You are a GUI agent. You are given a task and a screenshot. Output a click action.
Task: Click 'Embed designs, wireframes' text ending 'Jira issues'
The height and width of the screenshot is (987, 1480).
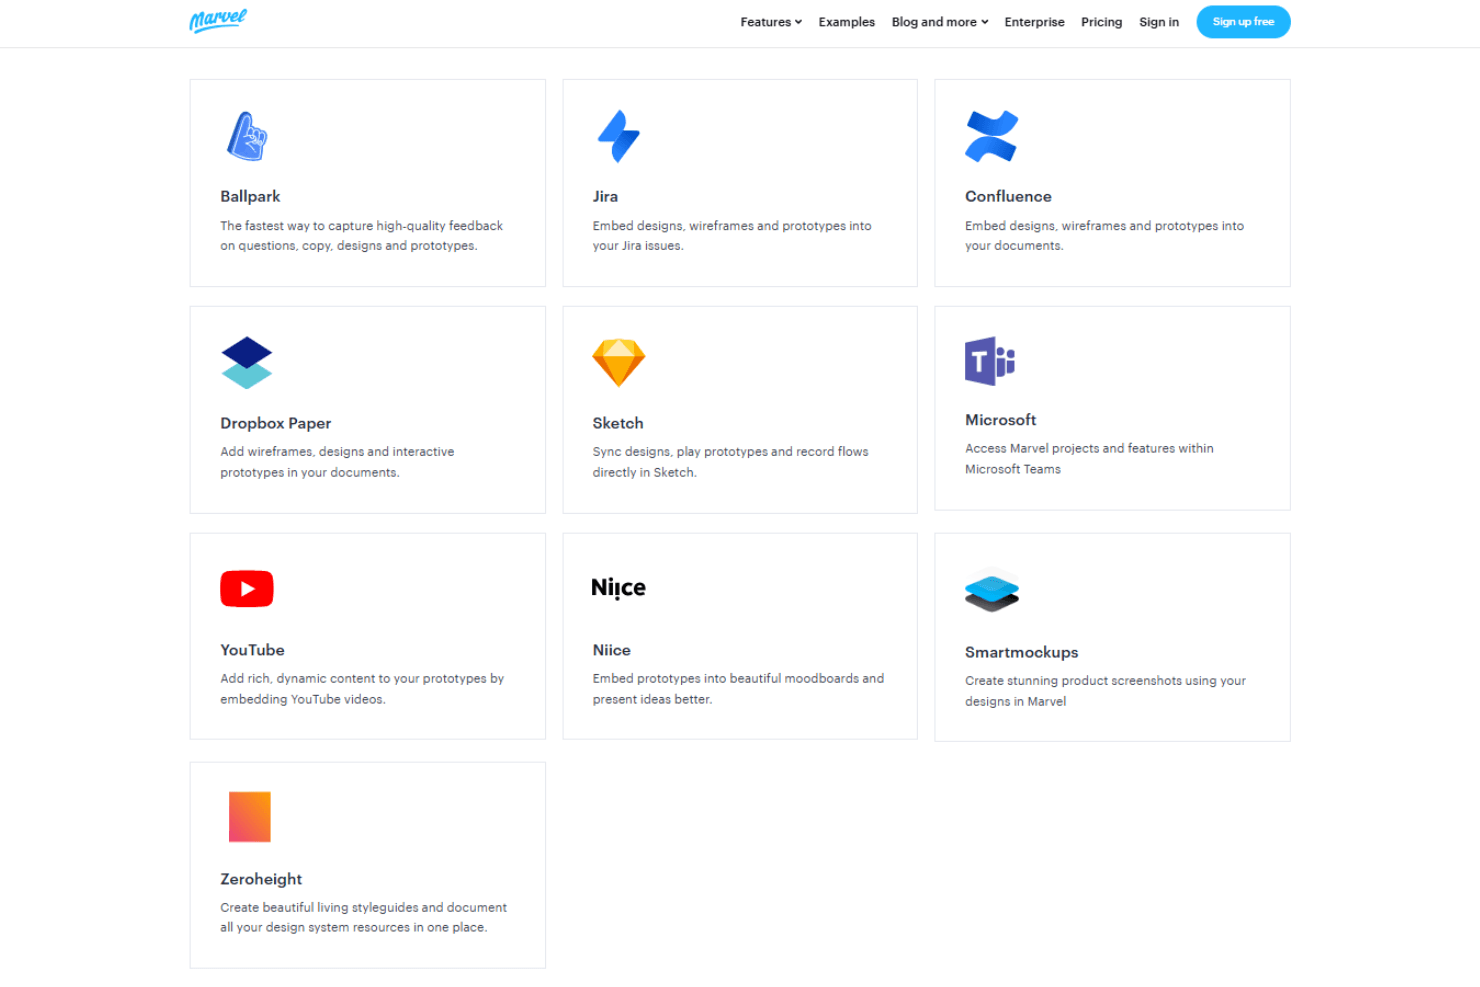pos(732,236)
